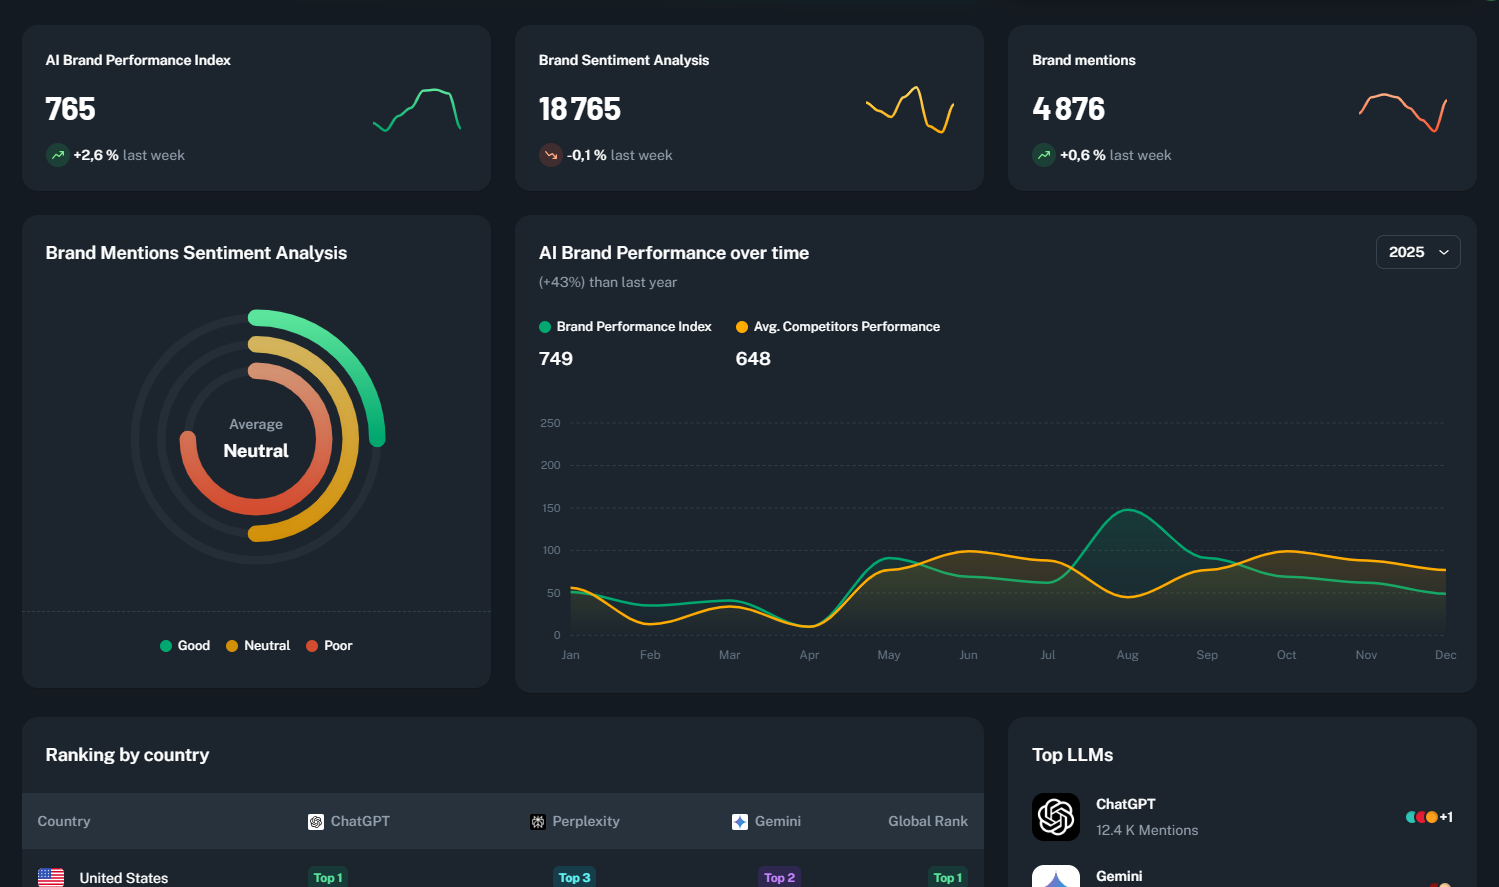Toggle the Poor sentiment legend item

(329, 646)
